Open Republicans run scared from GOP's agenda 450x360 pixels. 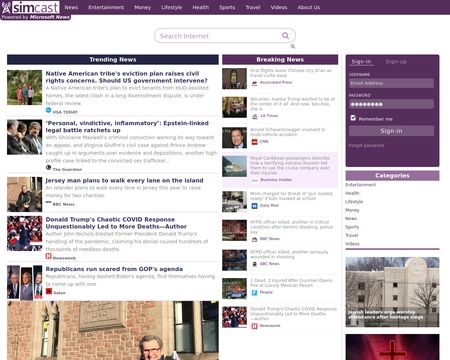tap(114, 269)
